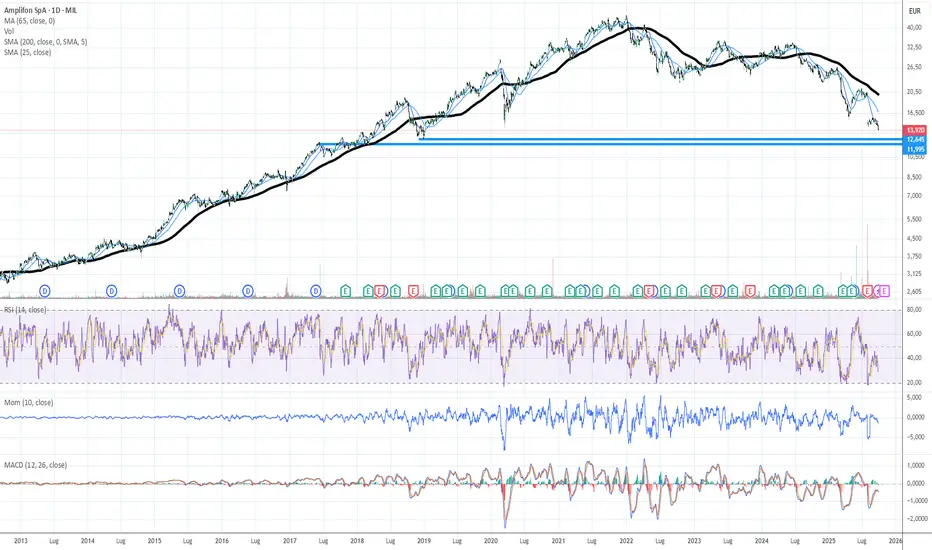Click the 7,000 value on the price axis
Viewport: 932px width, 550px height.
point(914,196)
